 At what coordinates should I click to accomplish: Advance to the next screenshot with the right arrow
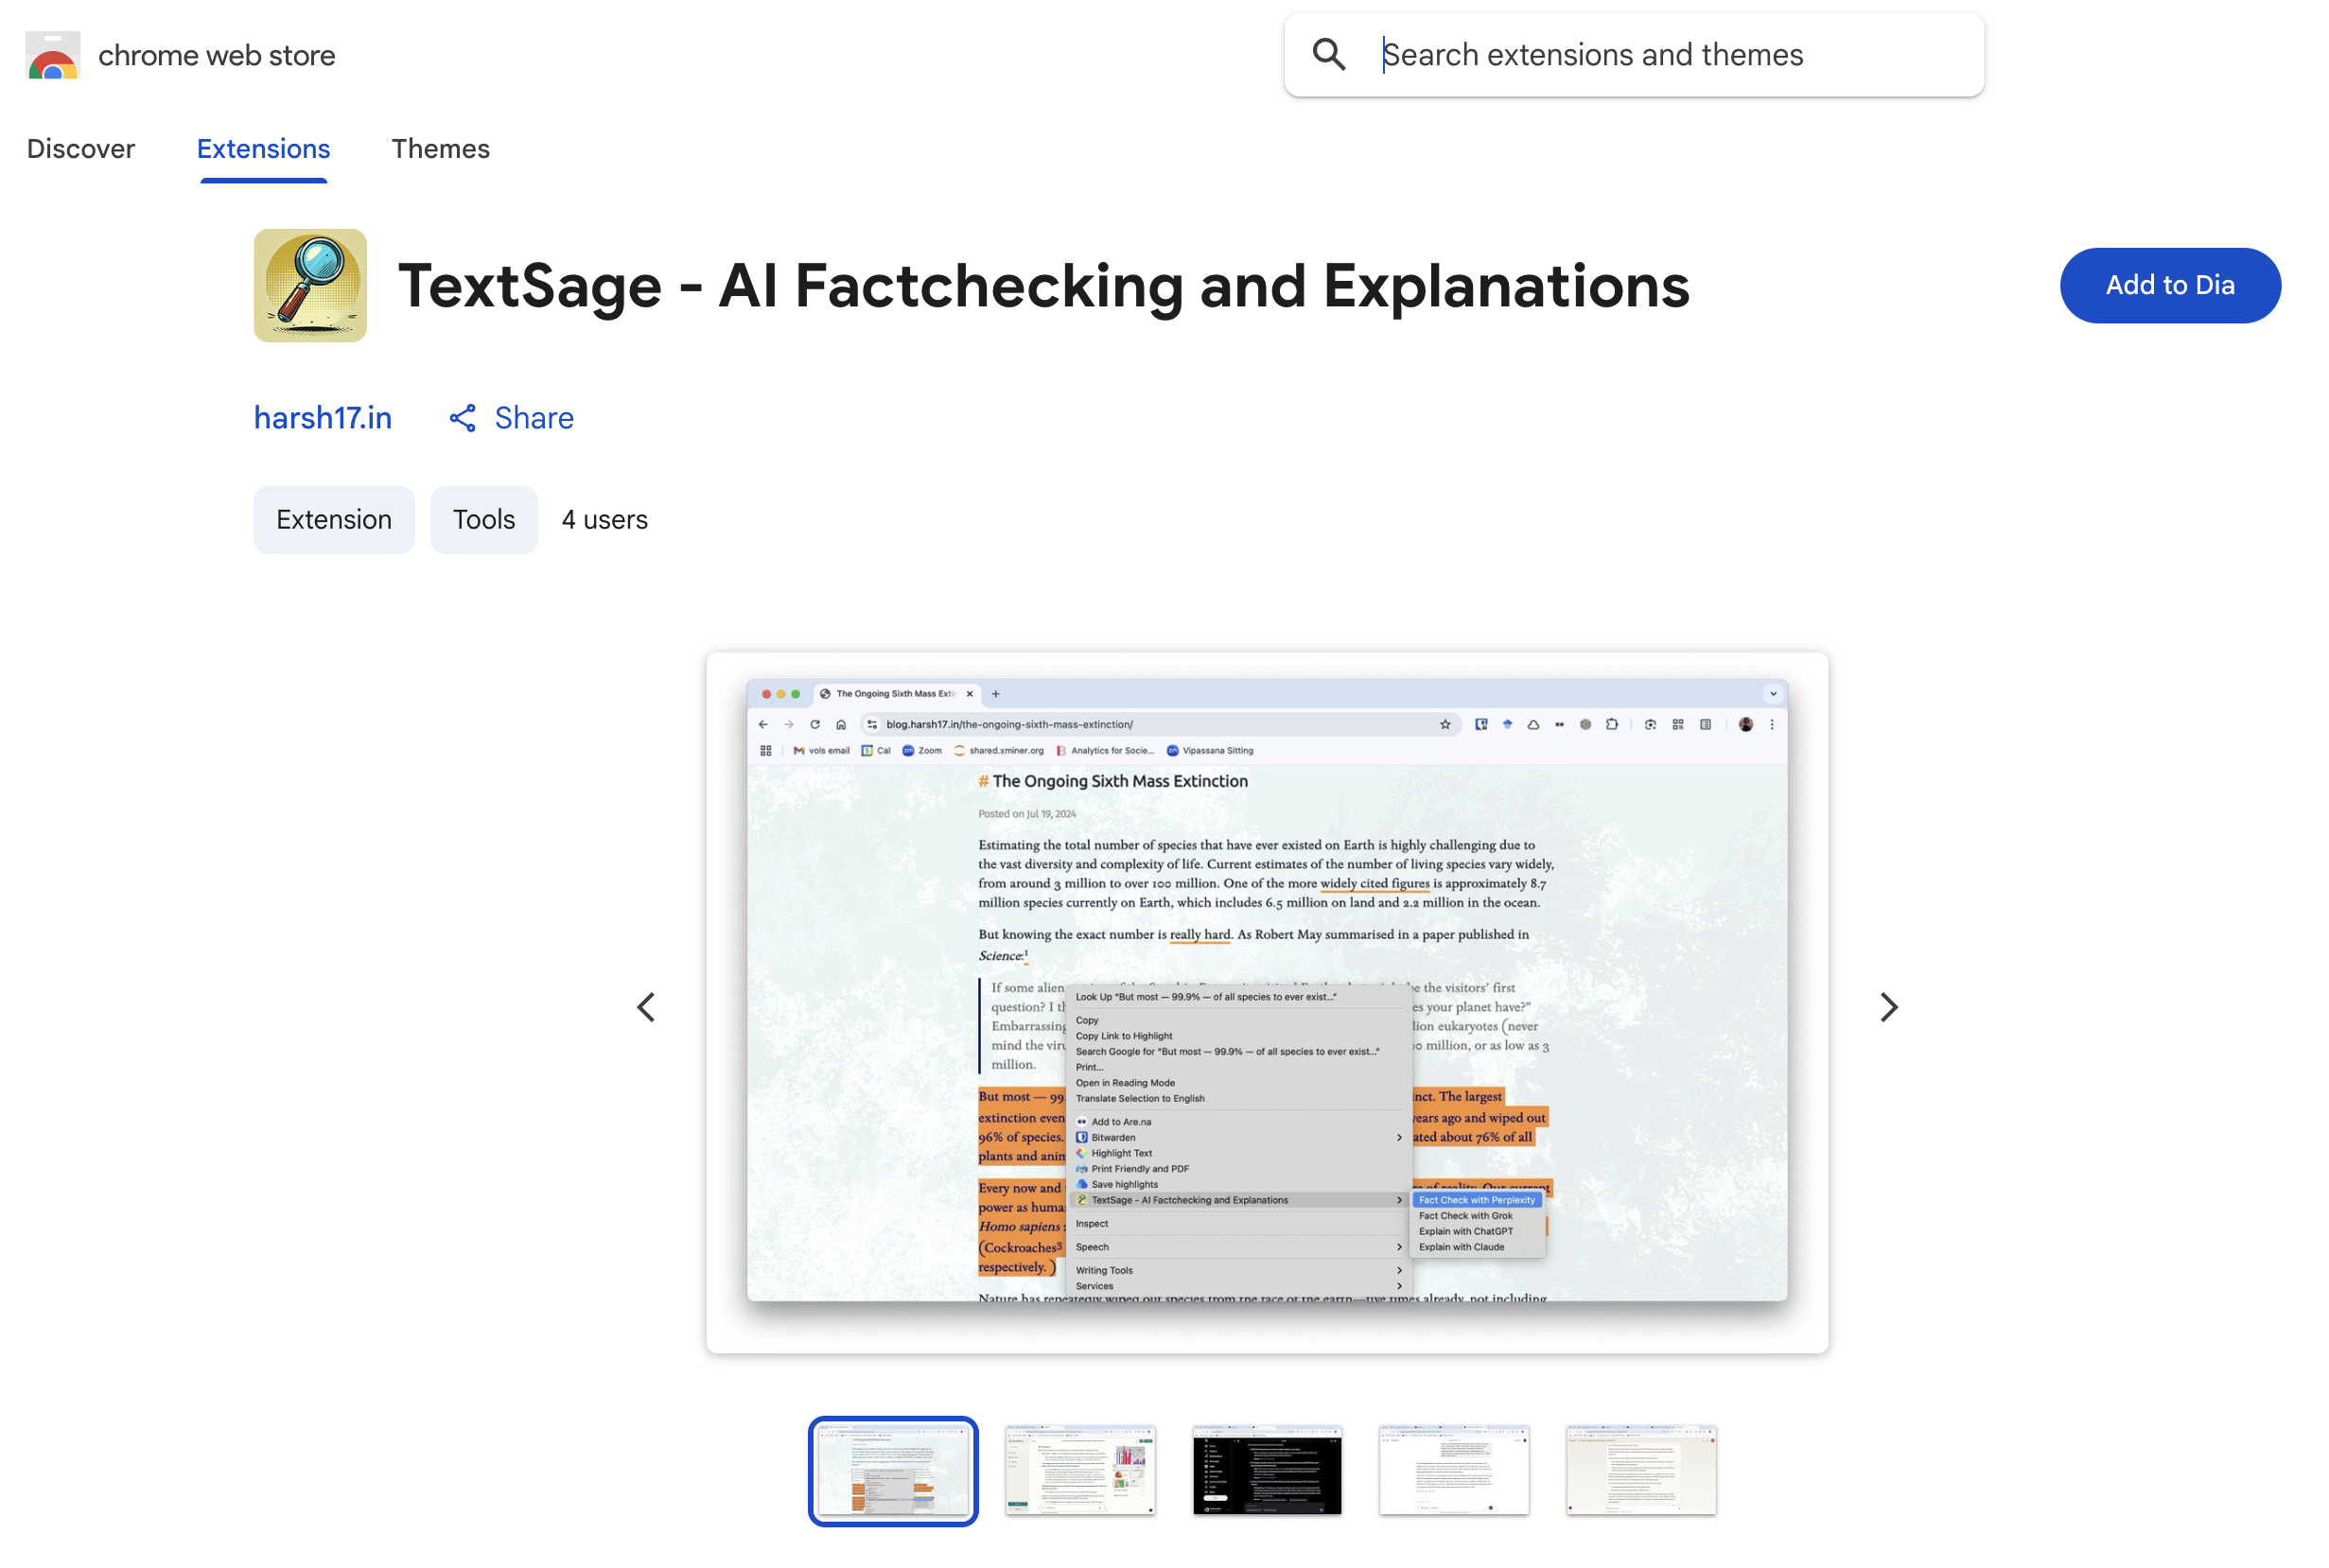pos(1888,1007)
